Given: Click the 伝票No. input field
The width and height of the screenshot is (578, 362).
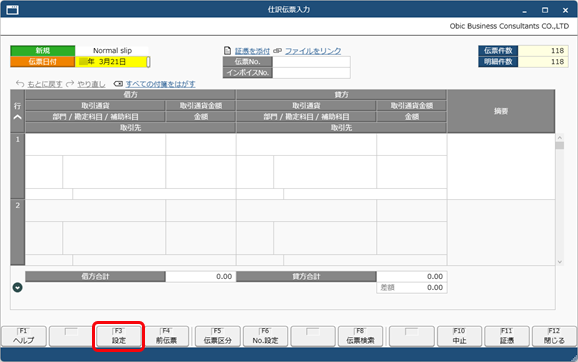Looking at the screenshot, I should 311,62.
